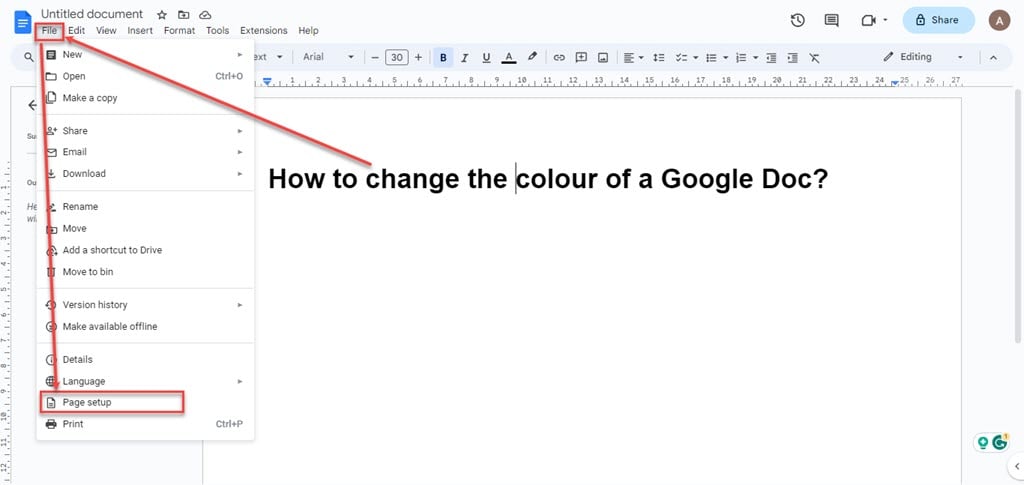
Task: Expand the side panel arrow at bottom right
Action: click(x=1017, y=466)
